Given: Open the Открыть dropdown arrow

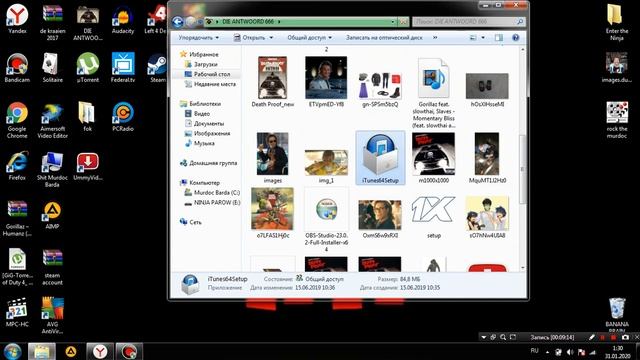Looking at the screenshot, I should [271, 38].
